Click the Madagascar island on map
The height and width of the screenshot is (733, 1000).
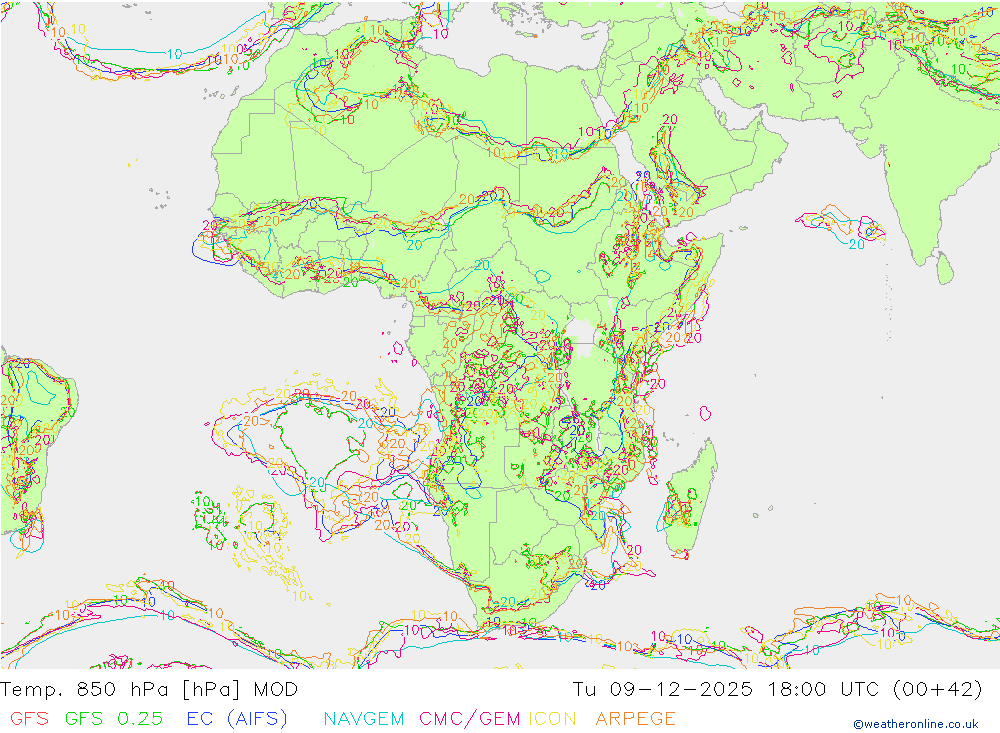(691, 498)
